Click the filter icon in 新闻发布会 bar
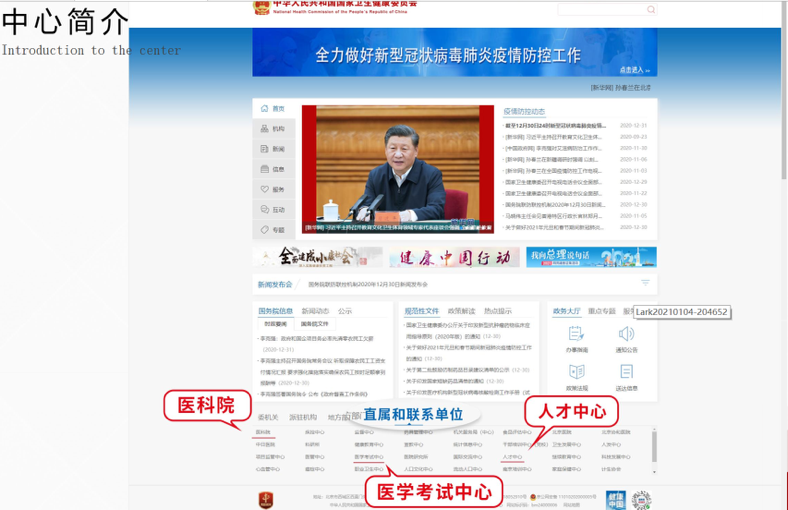The image size is (788, 510). pos(645,283)
